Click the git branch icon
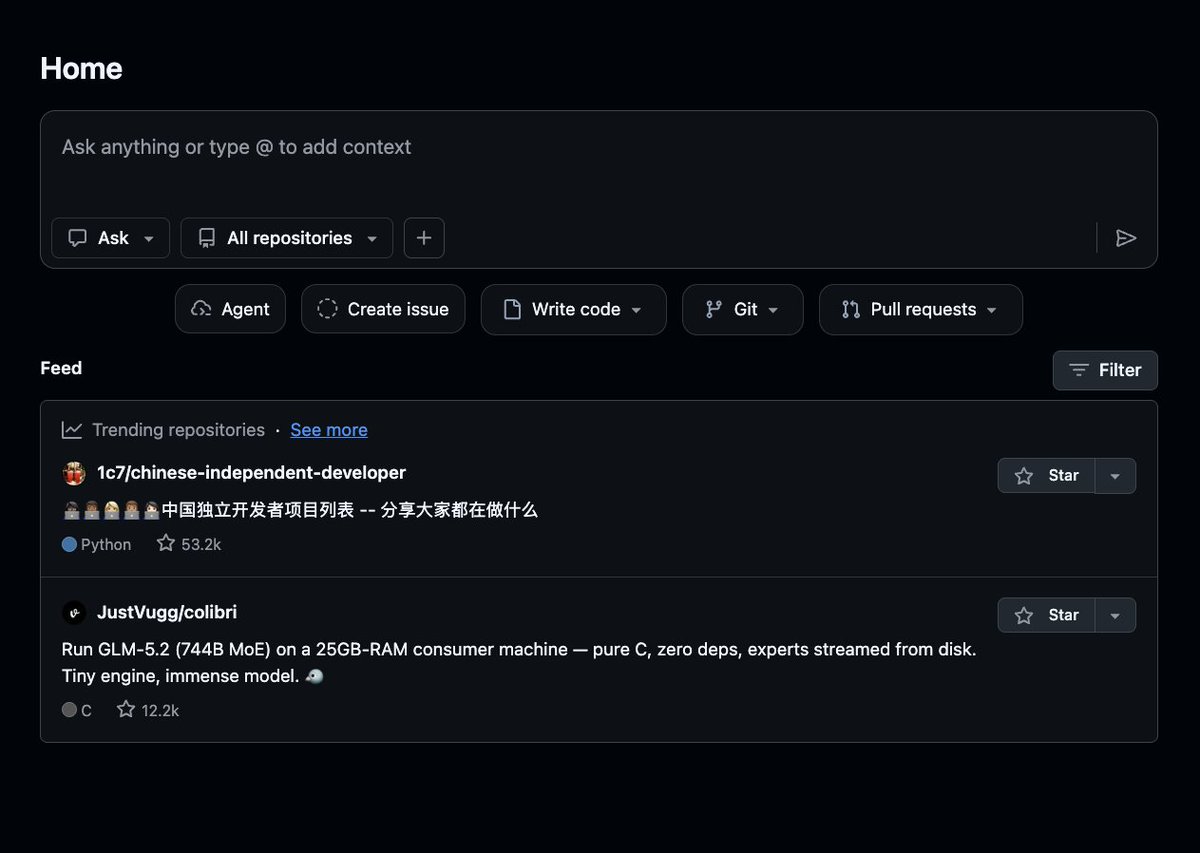This screenshot has height=853, width=1200. point(713,309)
